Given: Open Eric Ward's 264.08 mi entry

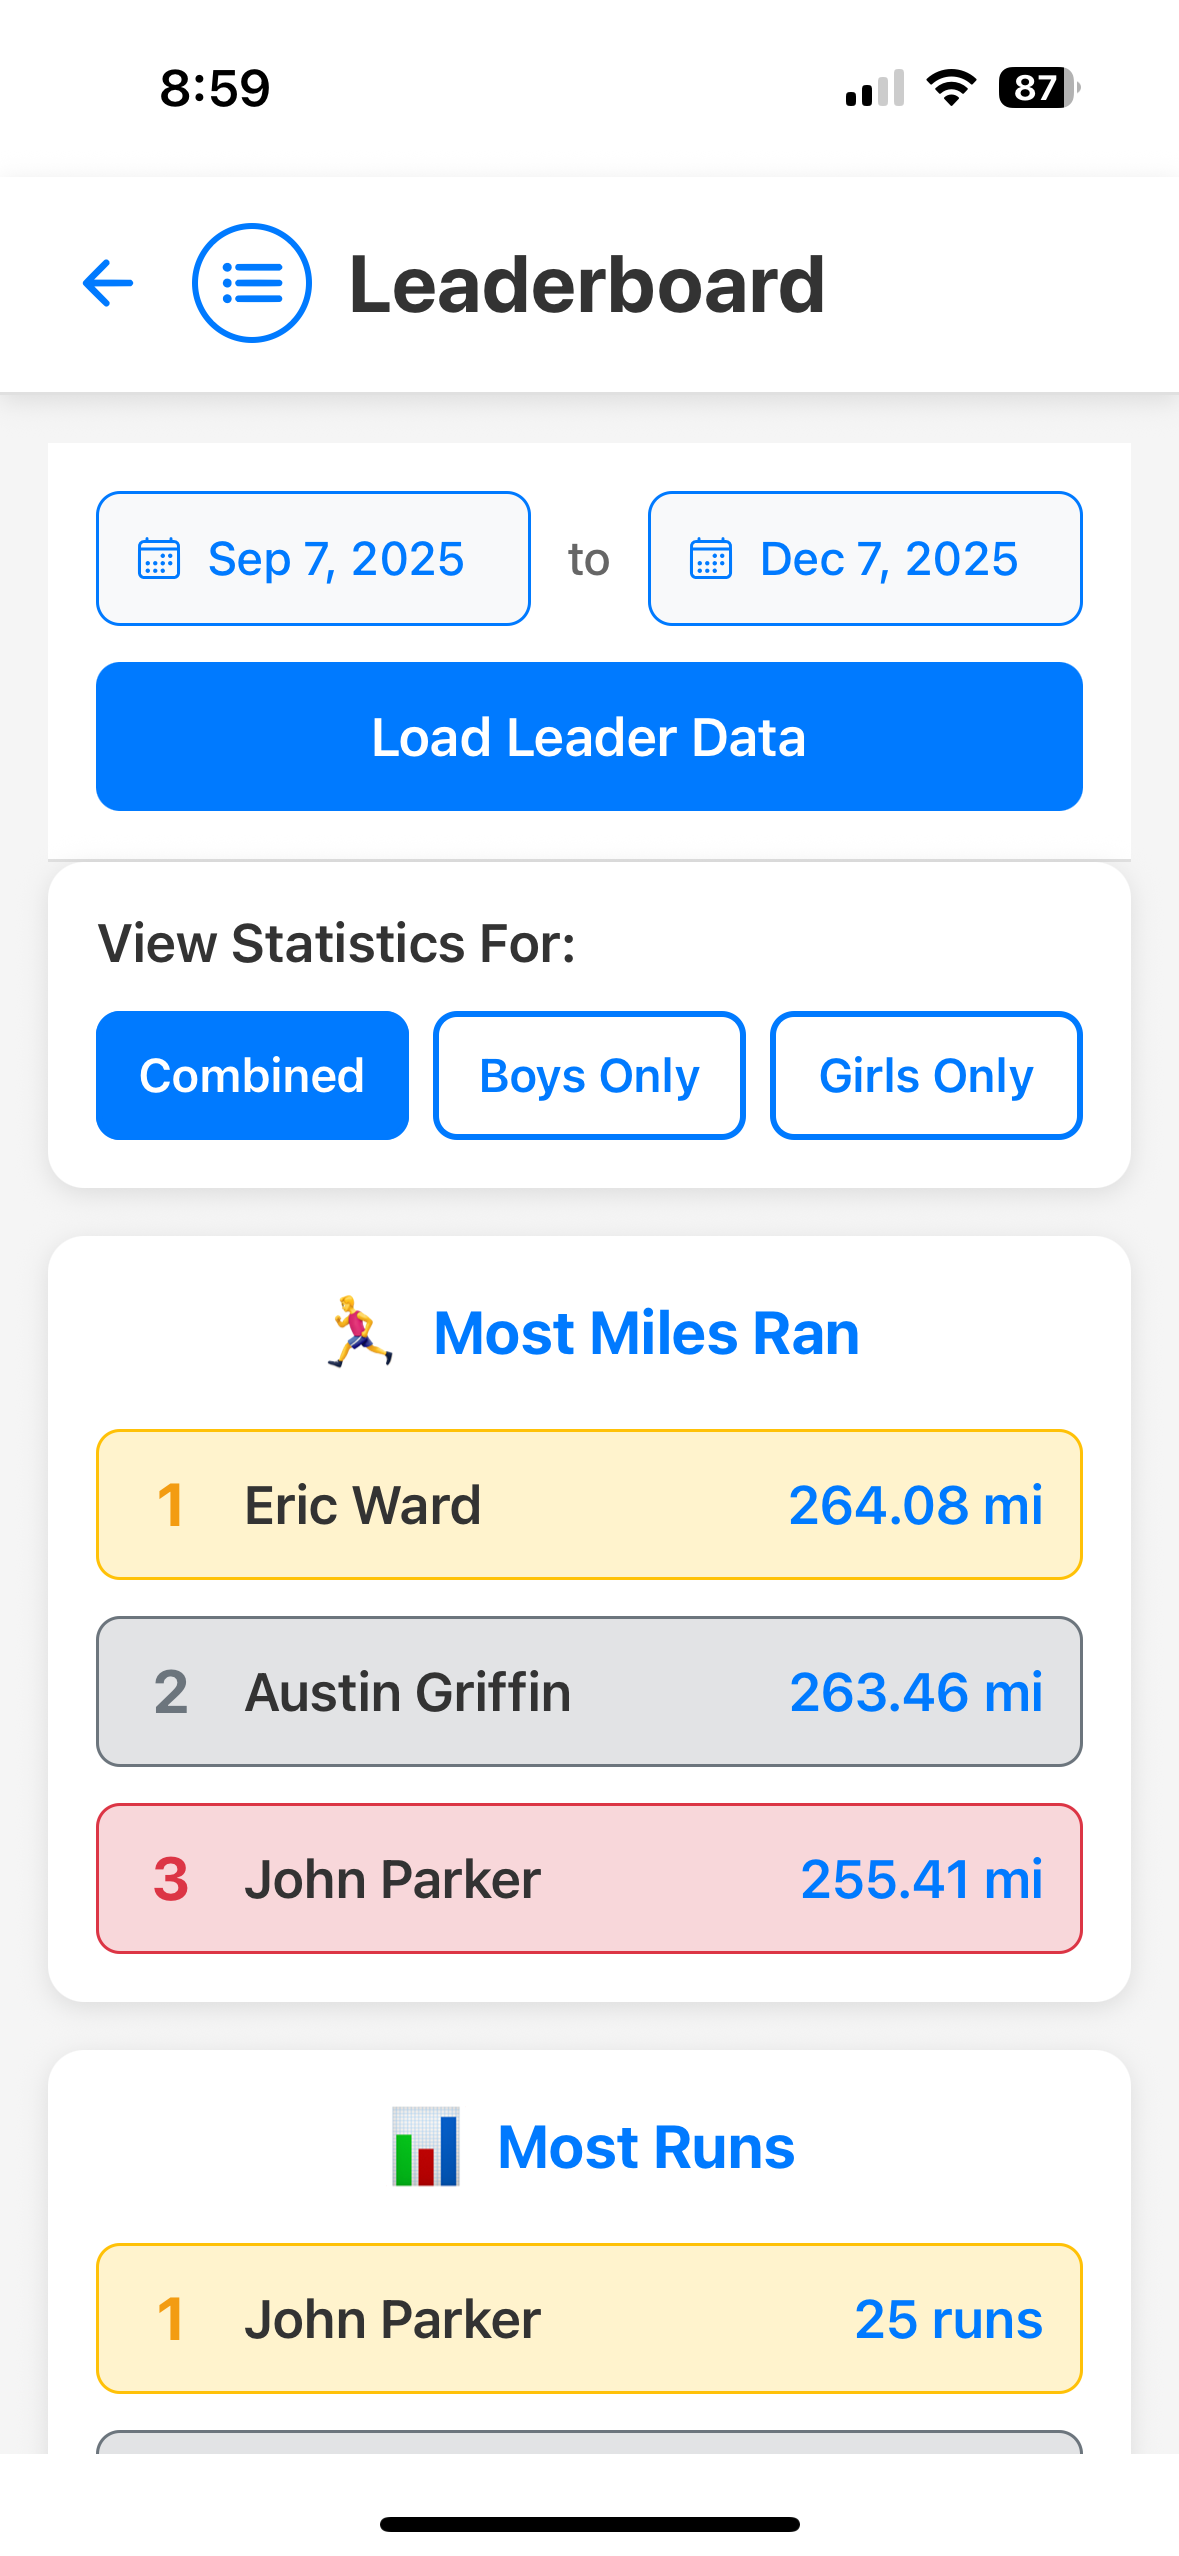Looking at the screenshot, I should pyautogui.click(x=589, y=1505).
